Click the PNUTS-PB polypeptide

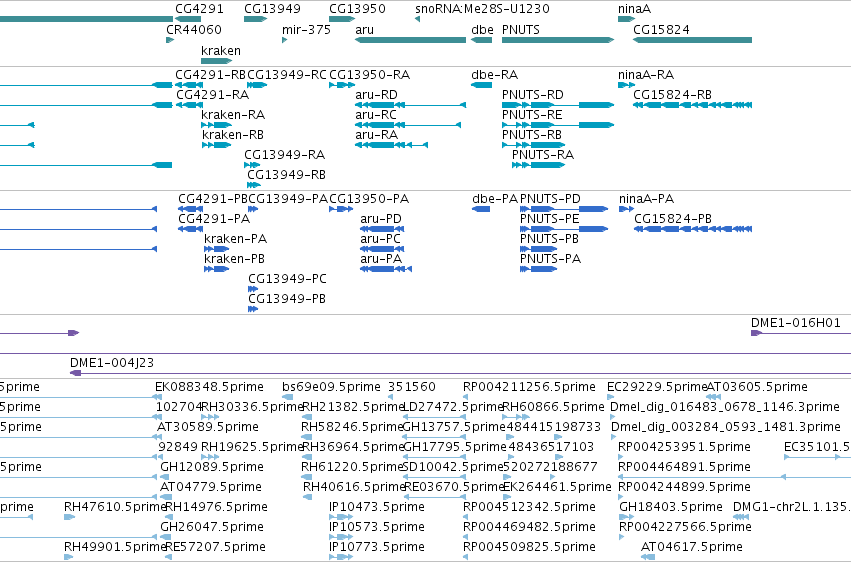click(538, 249)
